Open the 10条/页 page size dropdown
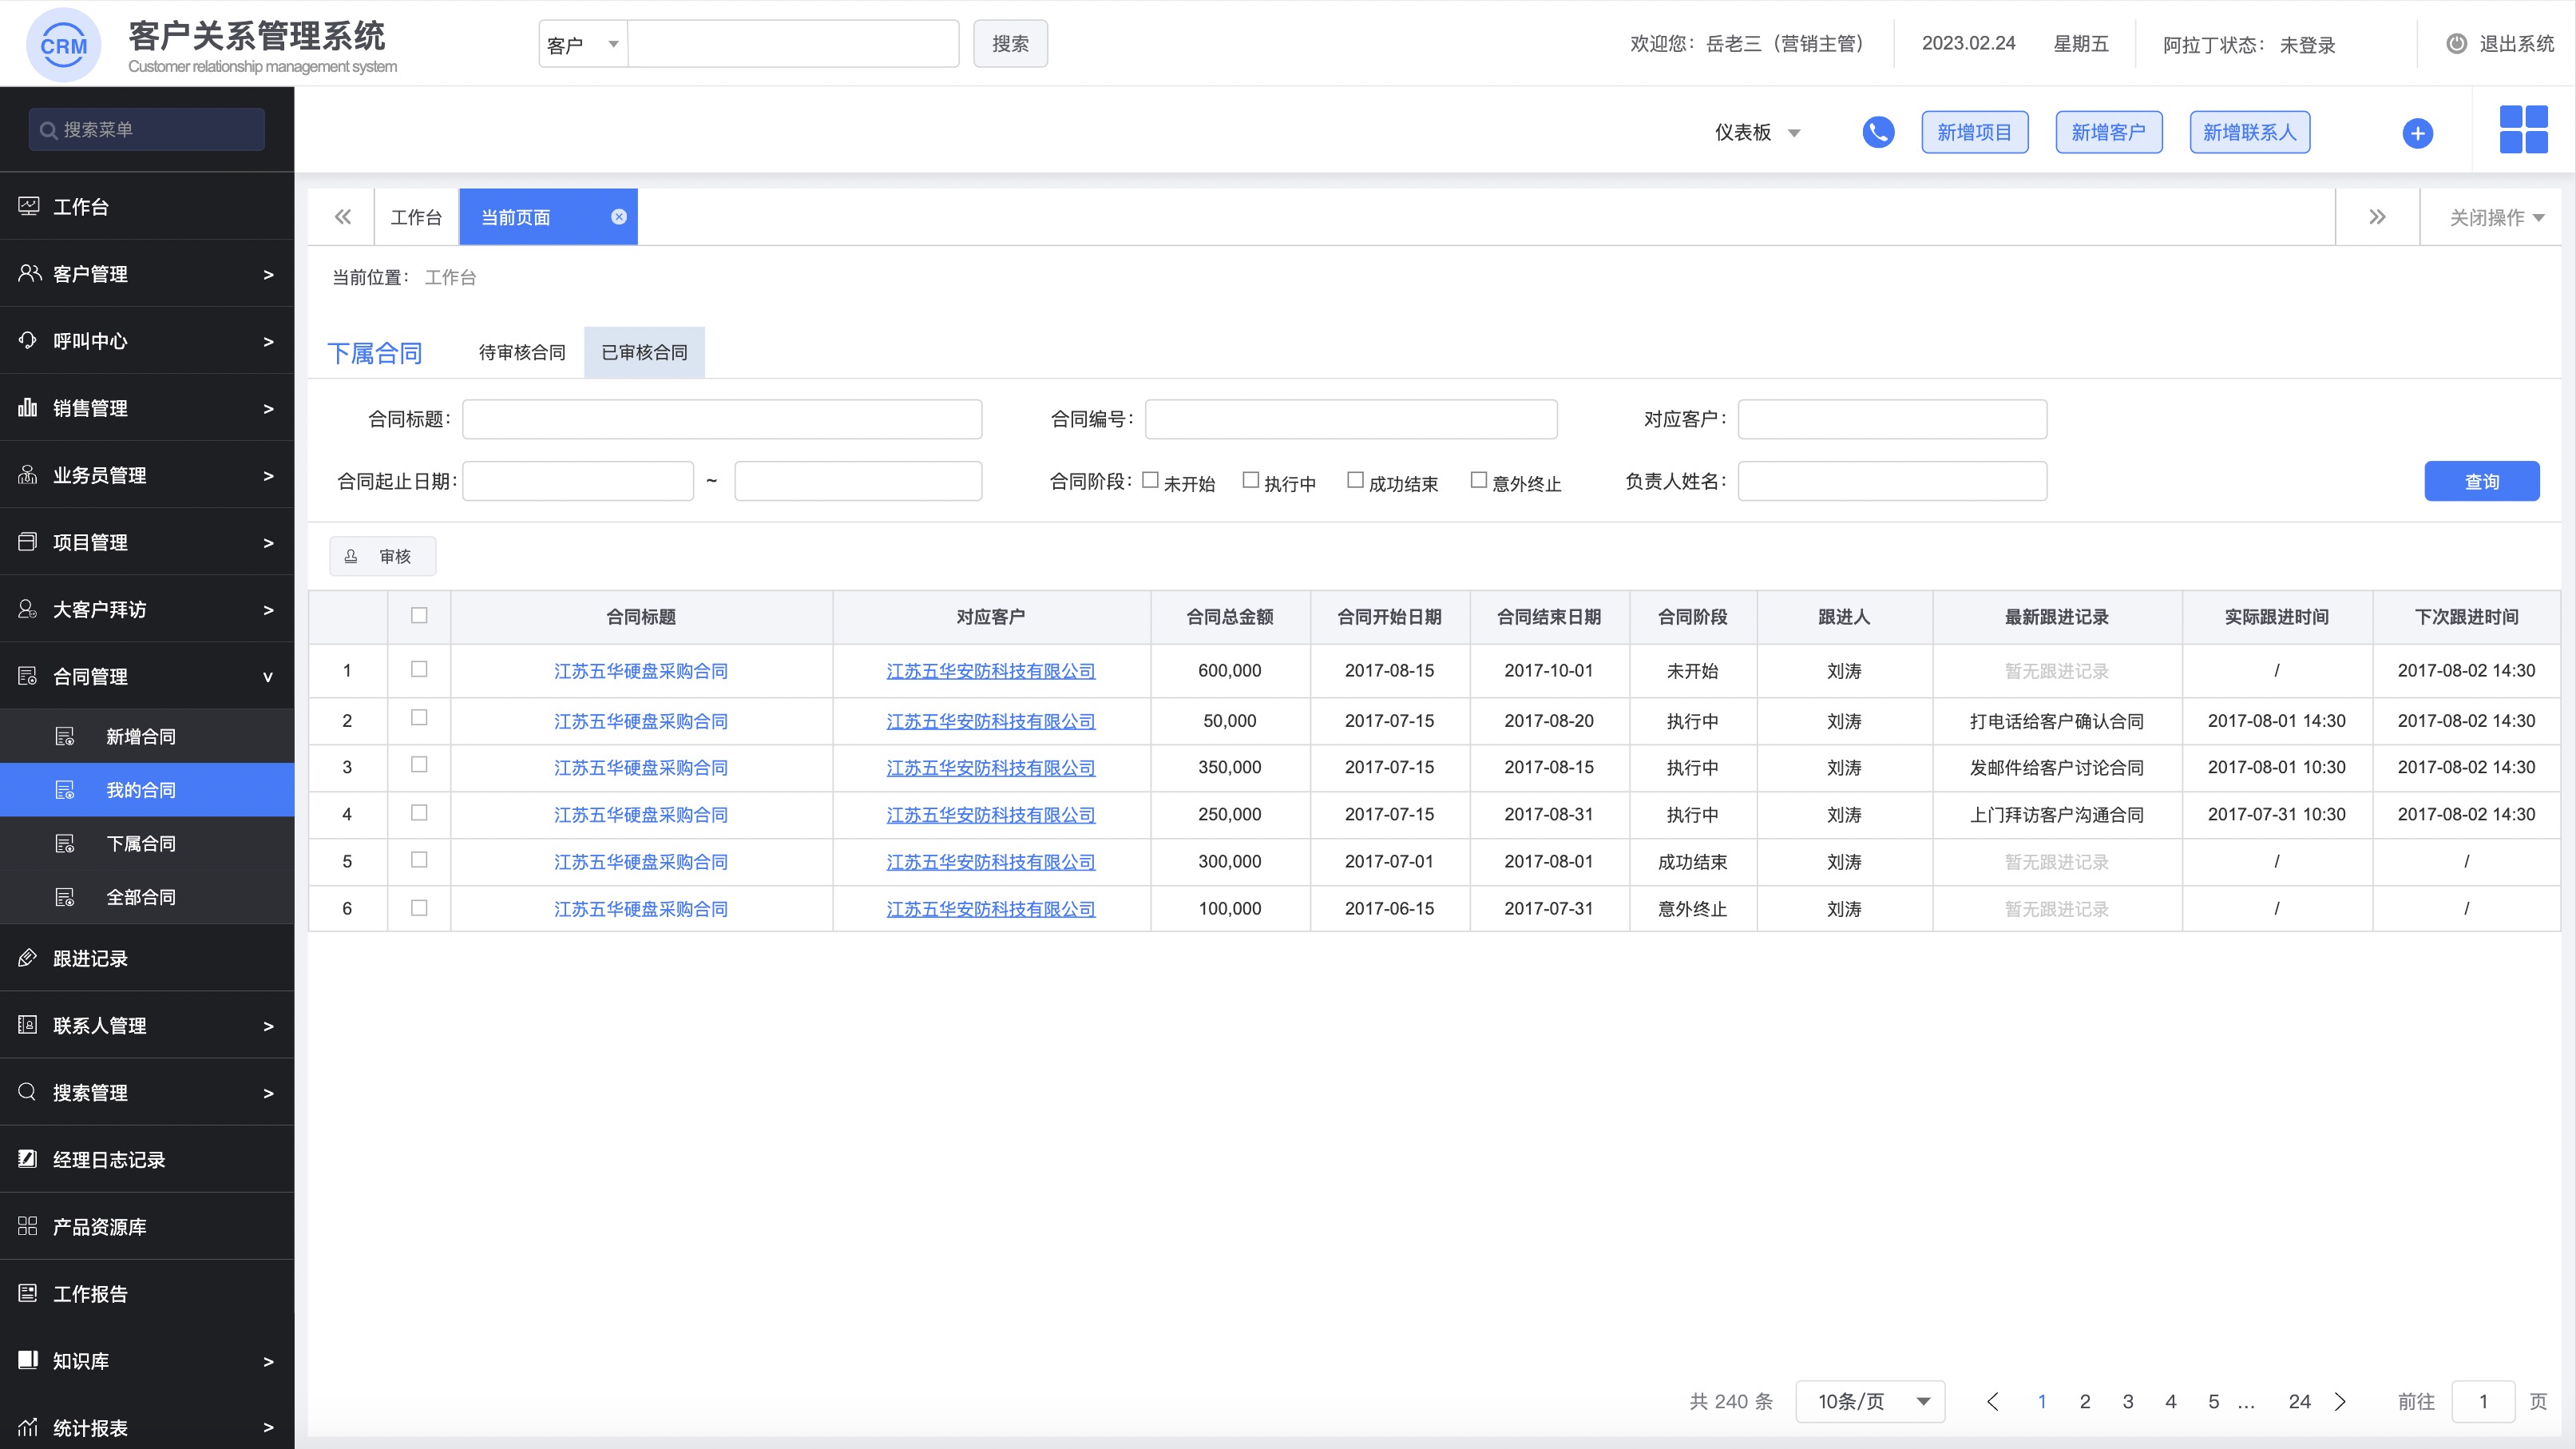Image resolution: width=2576 pixels, height=1449 pixels. click(x=1870, y=1401)
